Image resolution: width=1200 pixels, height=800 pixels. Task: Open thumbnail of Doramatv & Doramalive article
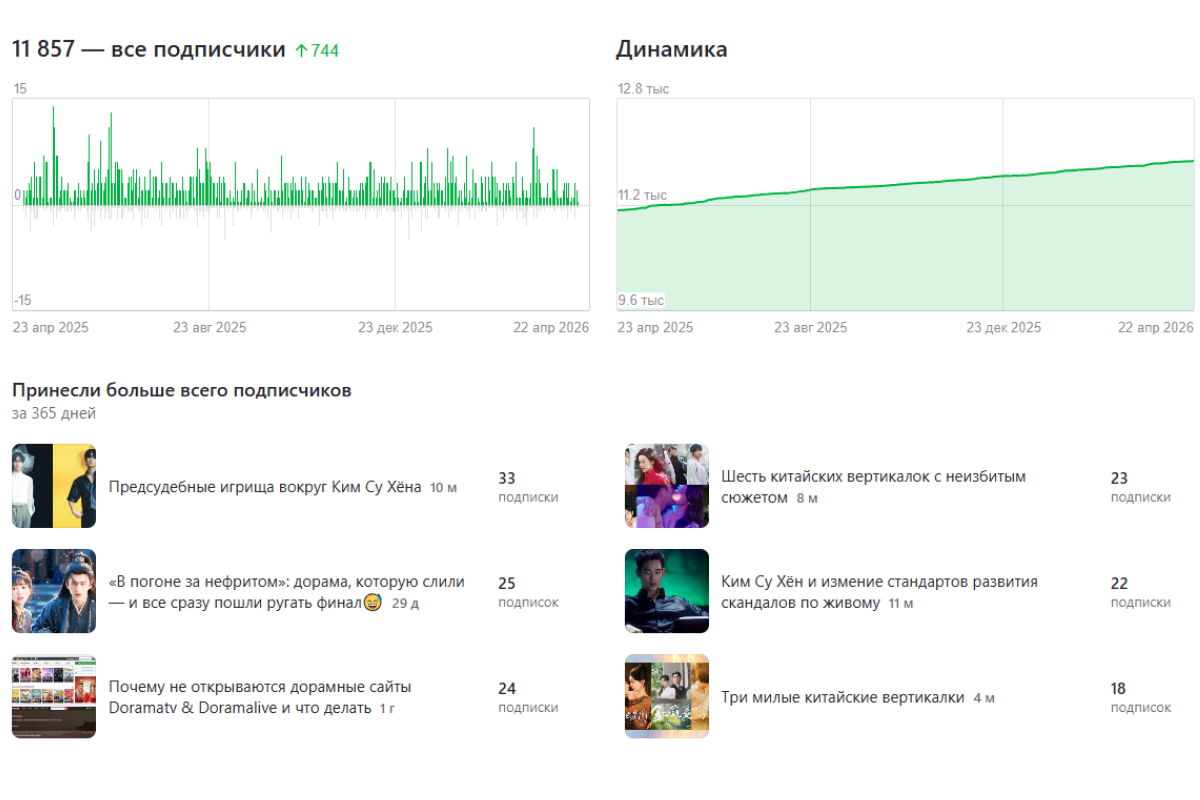[x=54, y=696]
